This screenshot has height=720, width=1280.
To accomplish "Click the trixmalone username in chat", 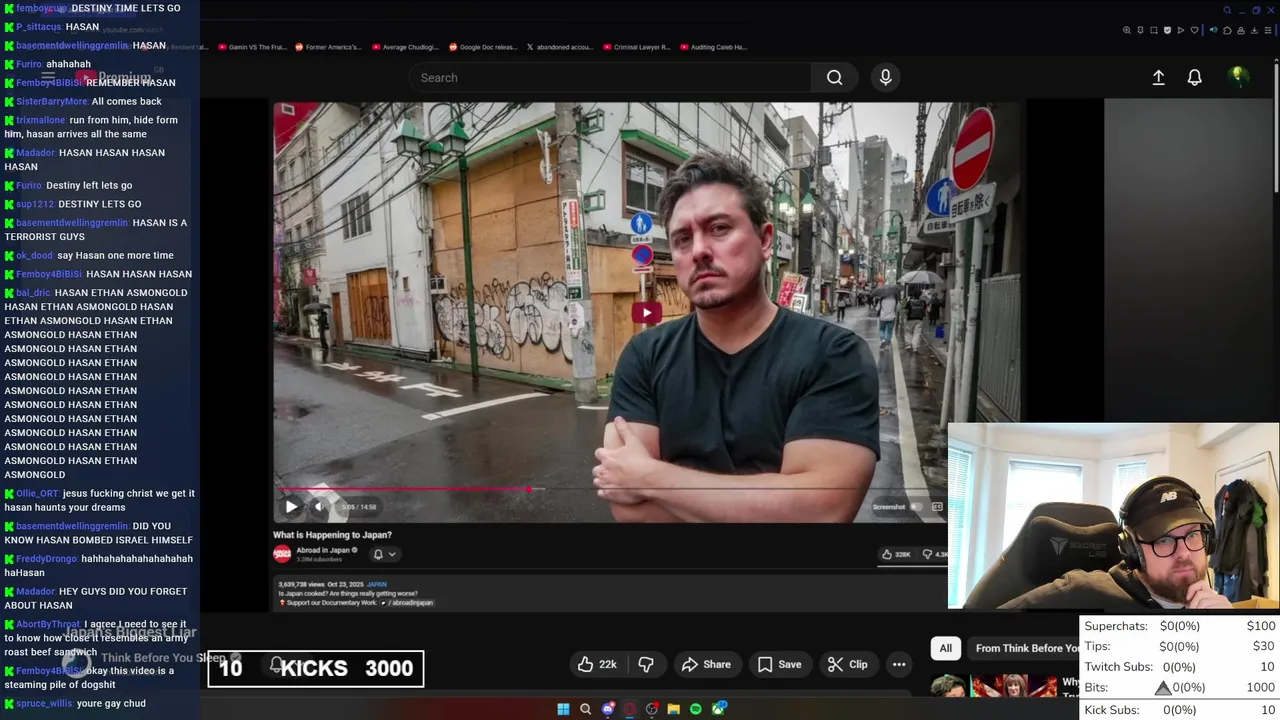I will [41, 120].
